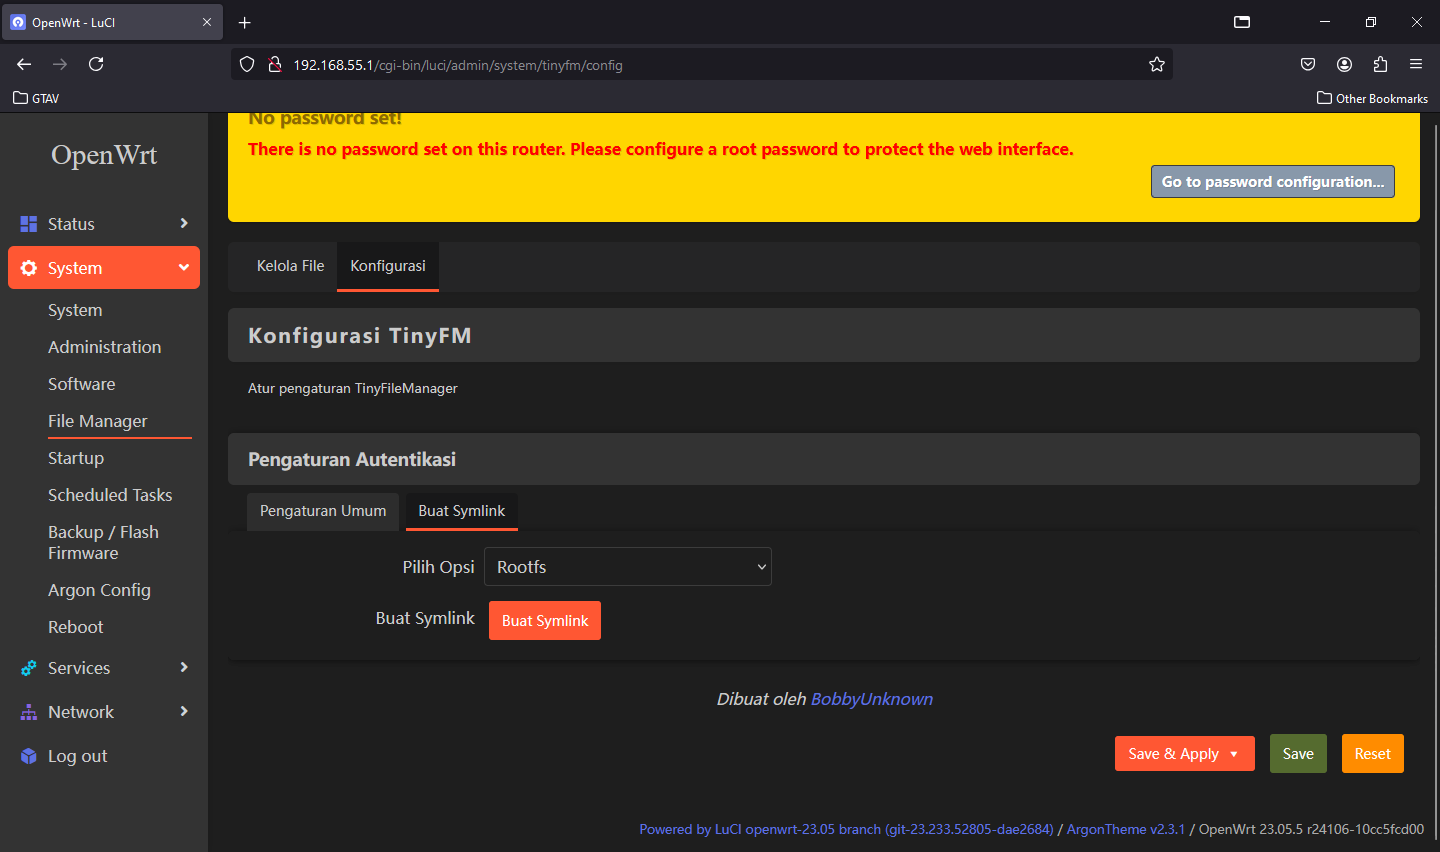Click Go to password configuration button

click(1273, 181)
